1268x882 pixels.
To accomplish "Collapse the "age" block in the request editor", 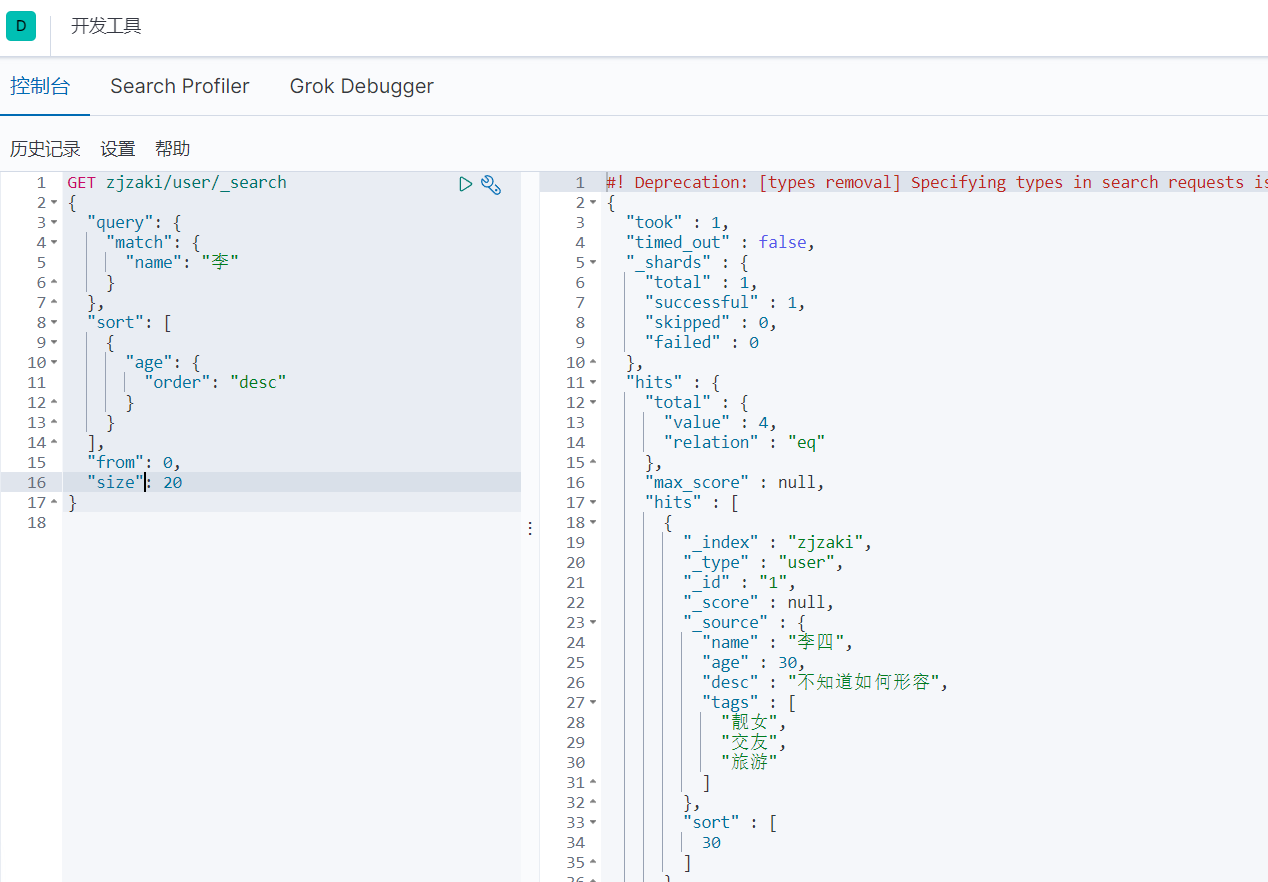I will click(54, 363).
